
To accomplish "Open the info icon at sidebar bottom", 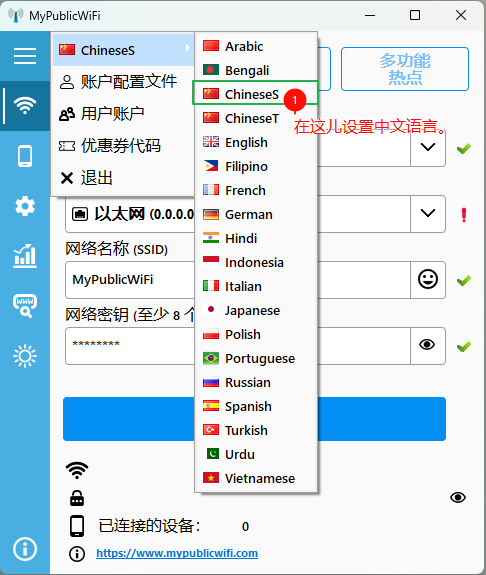I will click(x=25, y=549).
